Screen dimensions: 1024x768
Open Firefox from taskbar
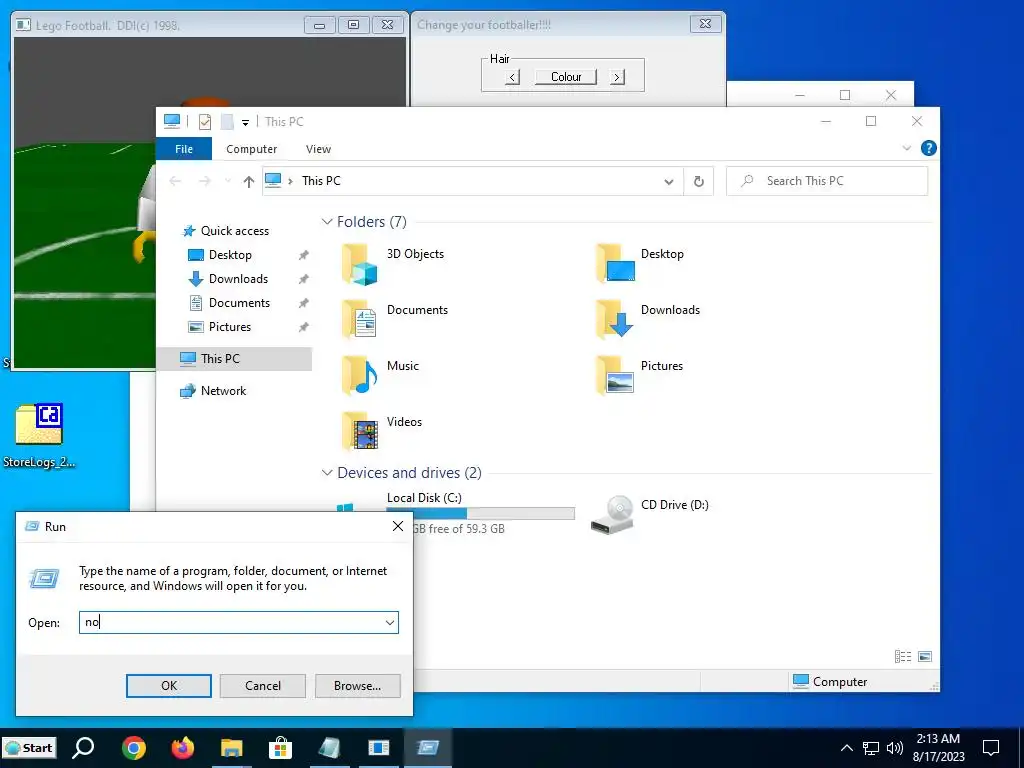pyautogui.click(x=183, y=748)
